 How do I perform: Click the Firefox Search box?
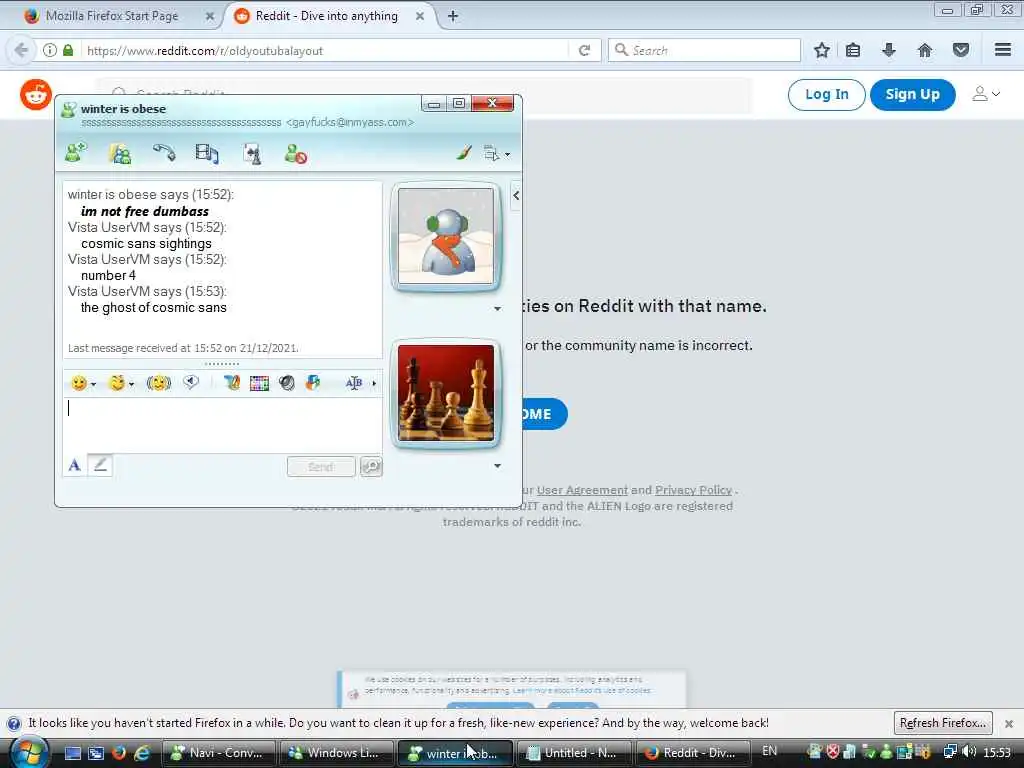(x=704, y=50)
